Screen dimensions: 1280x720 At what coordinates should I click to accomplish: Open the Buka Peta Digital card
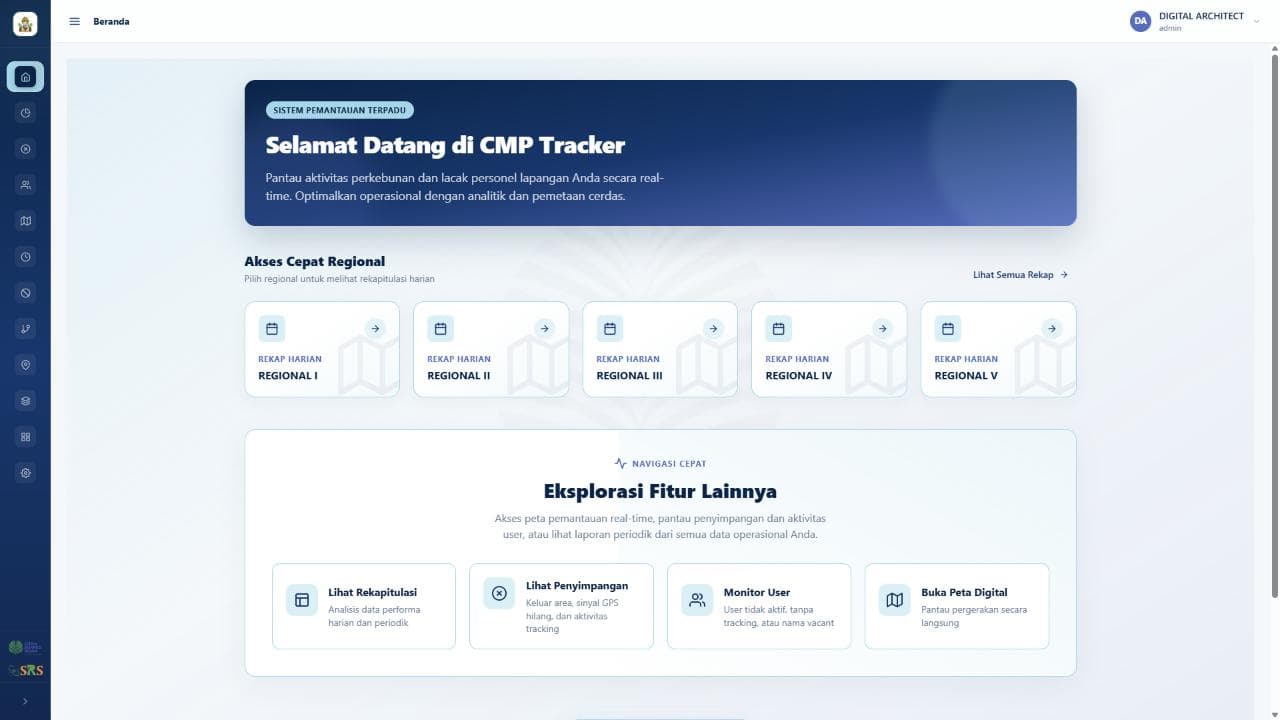point(957,606)
